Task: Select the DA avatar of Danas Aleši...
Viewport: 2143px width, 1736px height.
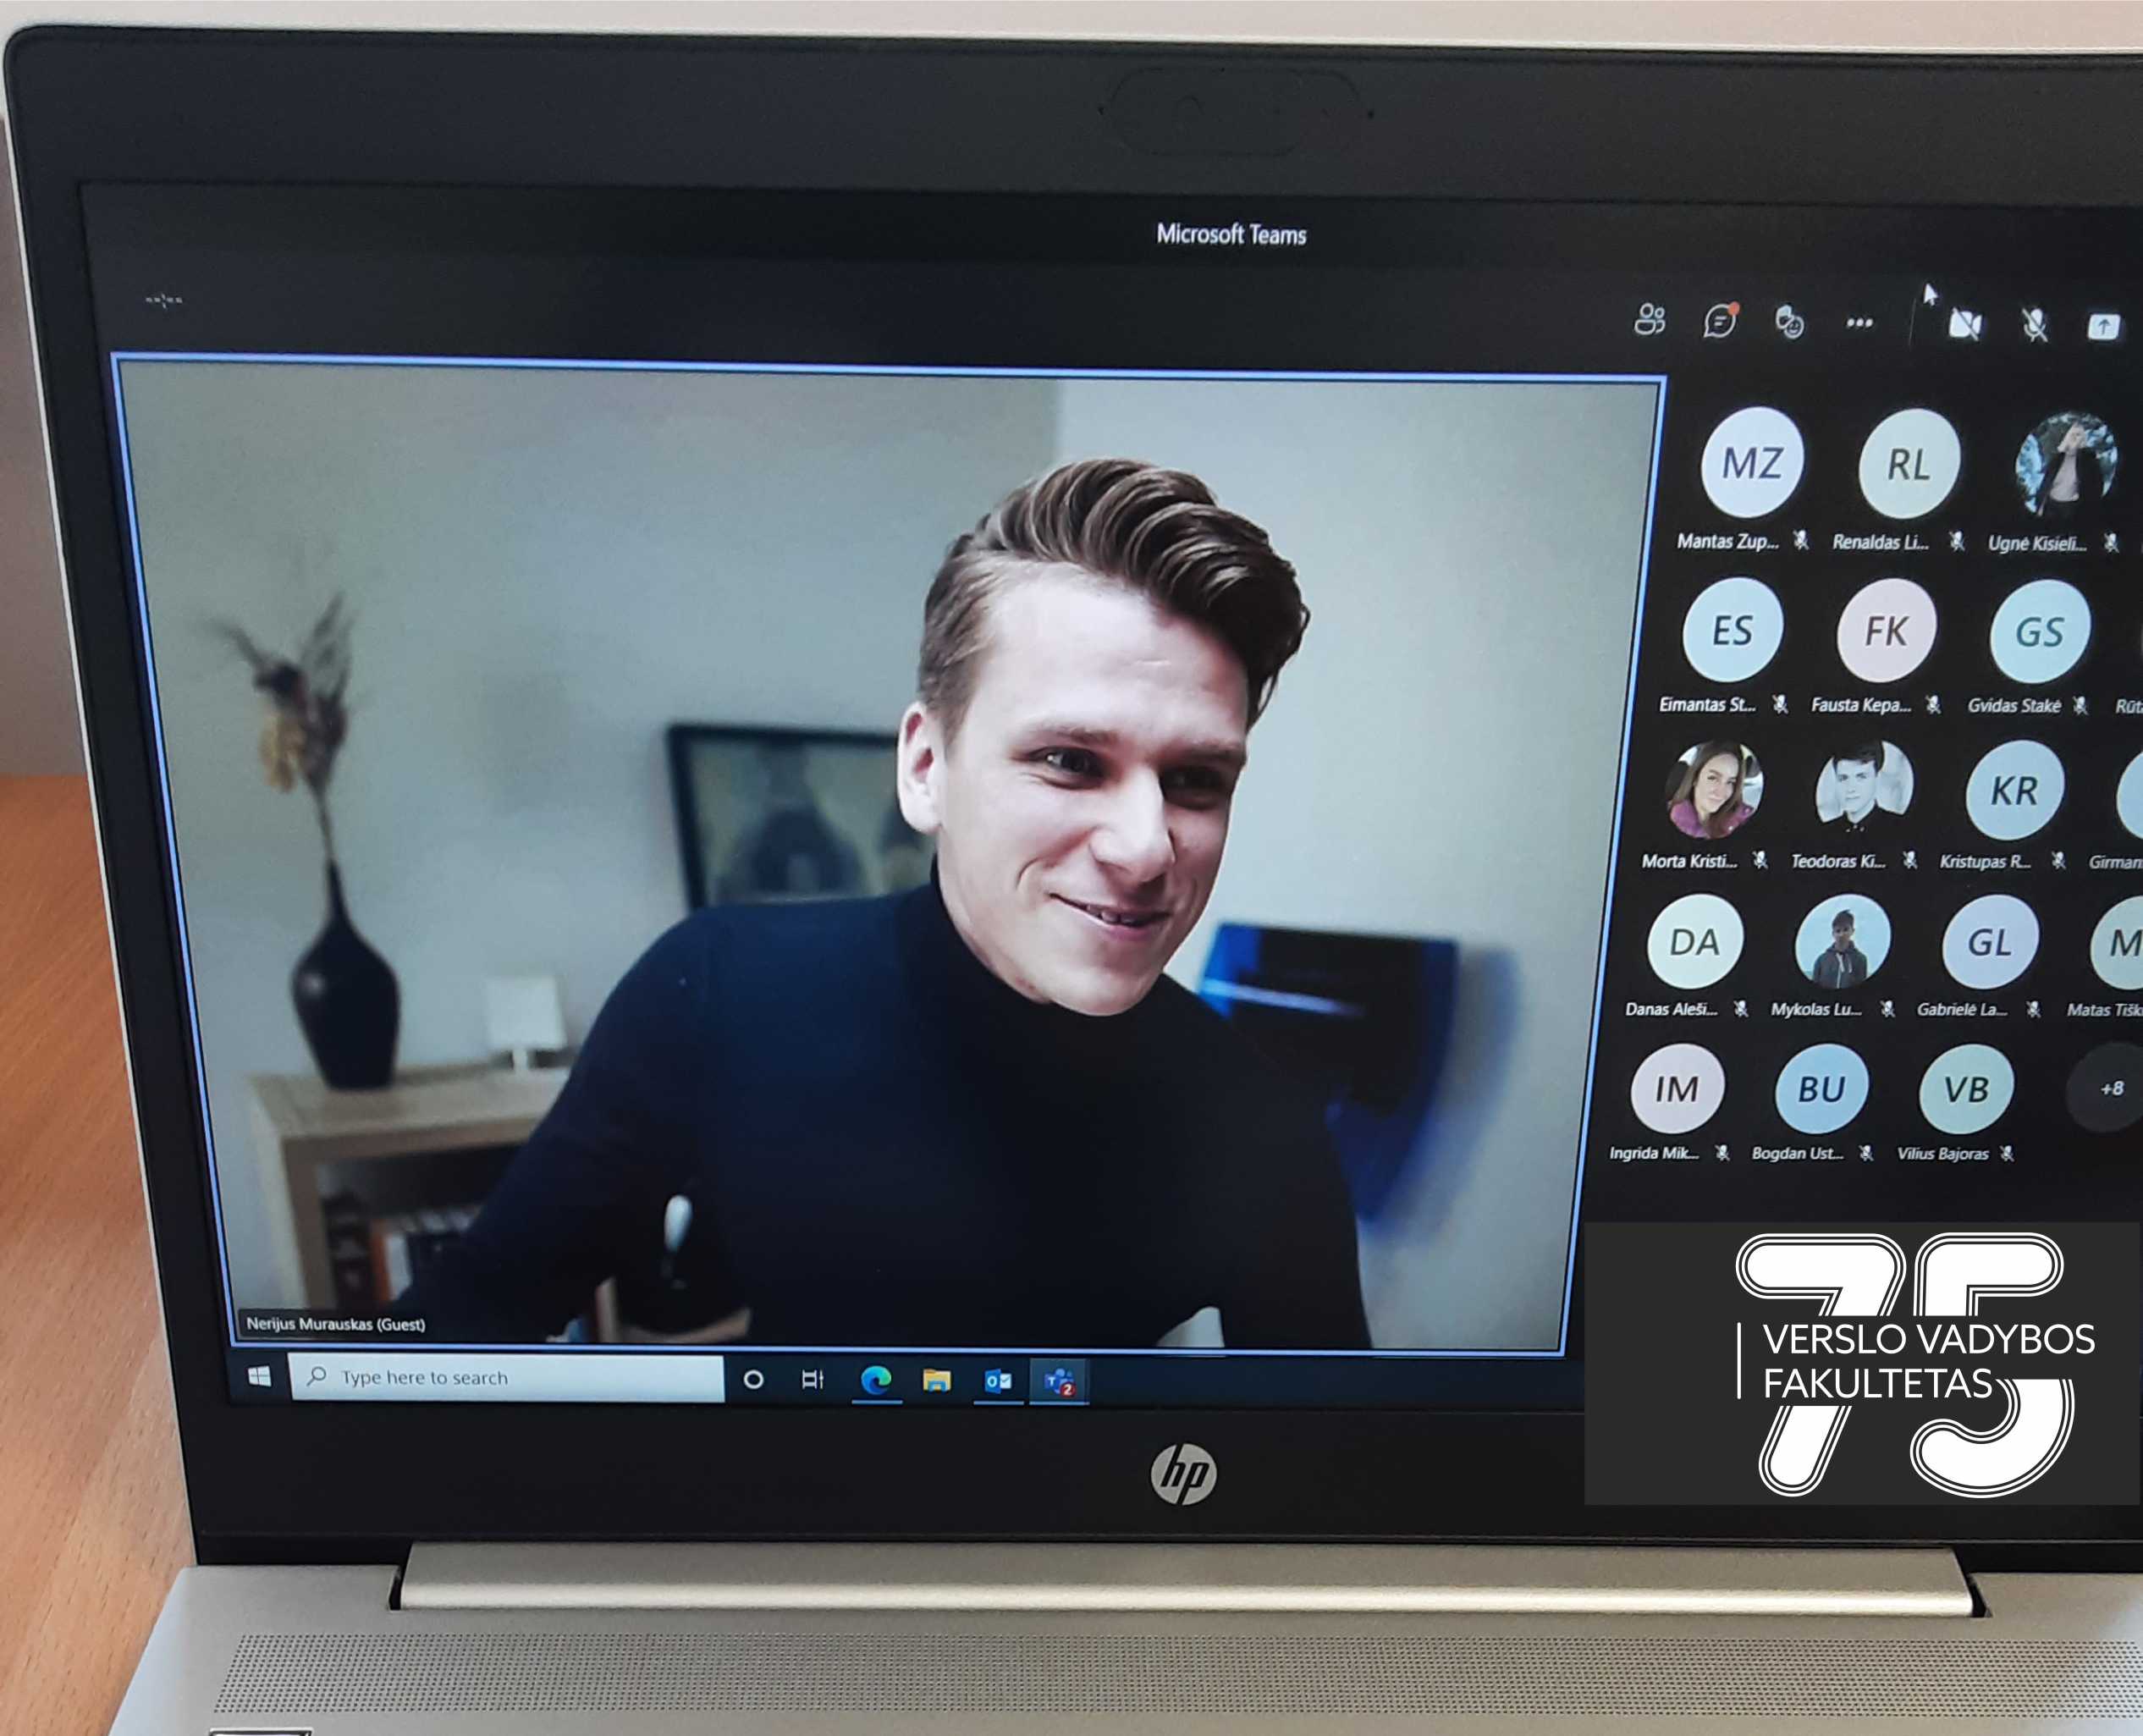Action: point(1694,942)
